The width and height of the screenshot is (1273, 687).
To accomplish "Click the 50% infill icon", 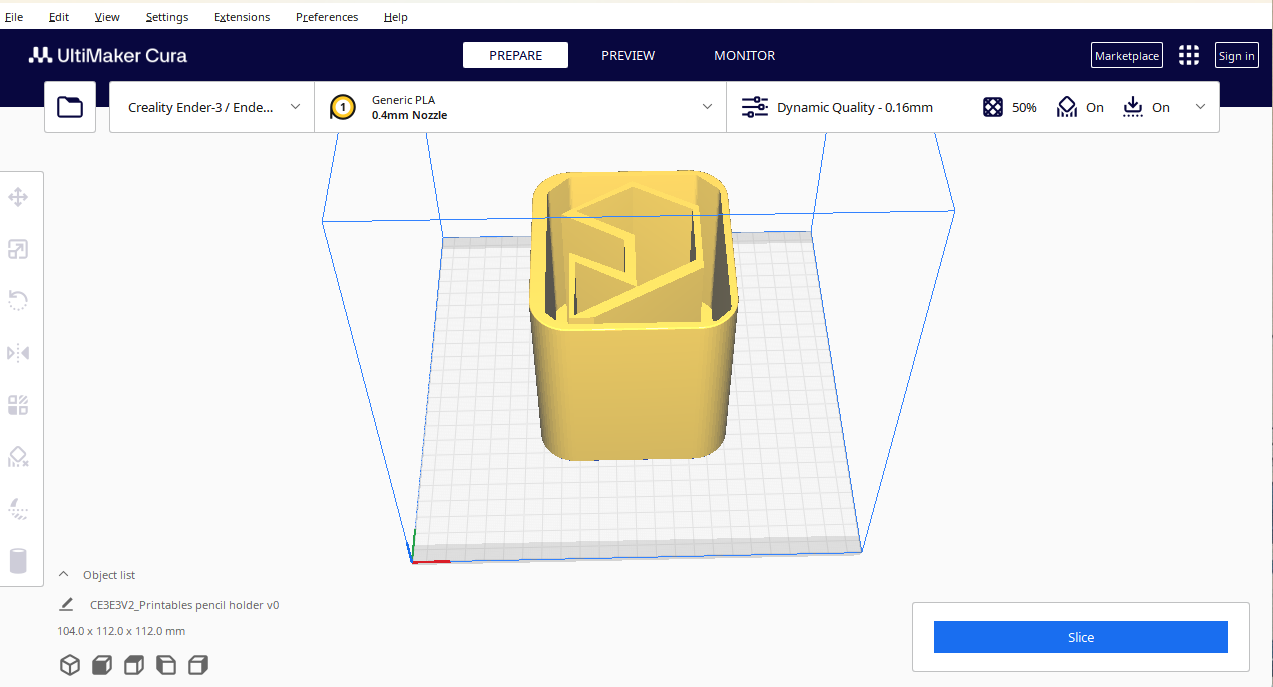I will [993, 107].
